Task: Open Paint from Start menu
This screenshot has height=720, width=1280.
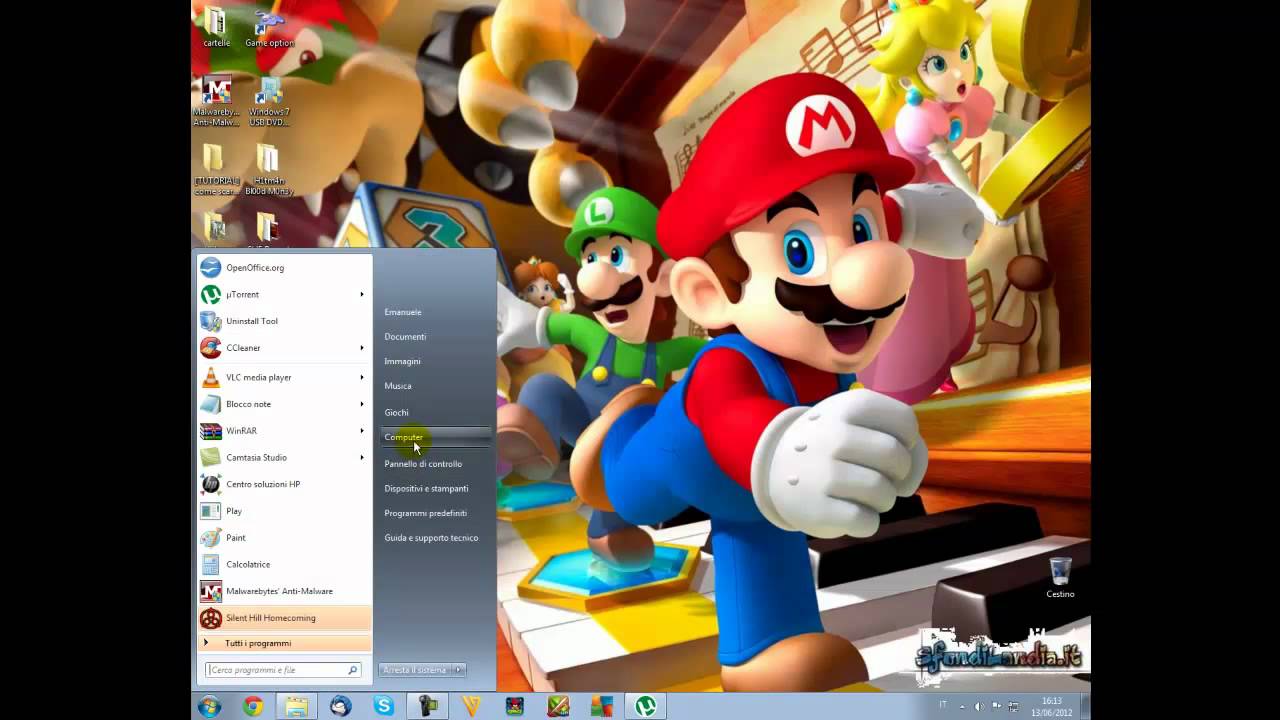Action: coord(284,538)
